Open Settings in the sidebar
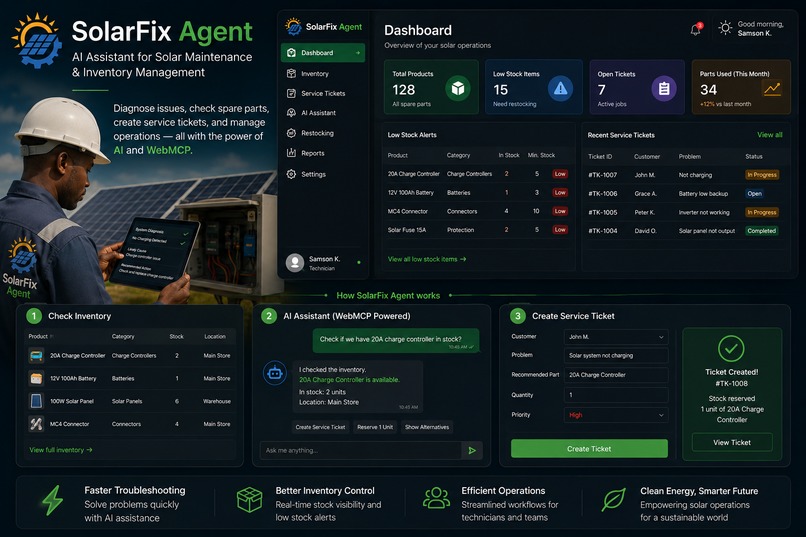Image resolution: width=806 pixels, height=537 pixels. point(322,174)
